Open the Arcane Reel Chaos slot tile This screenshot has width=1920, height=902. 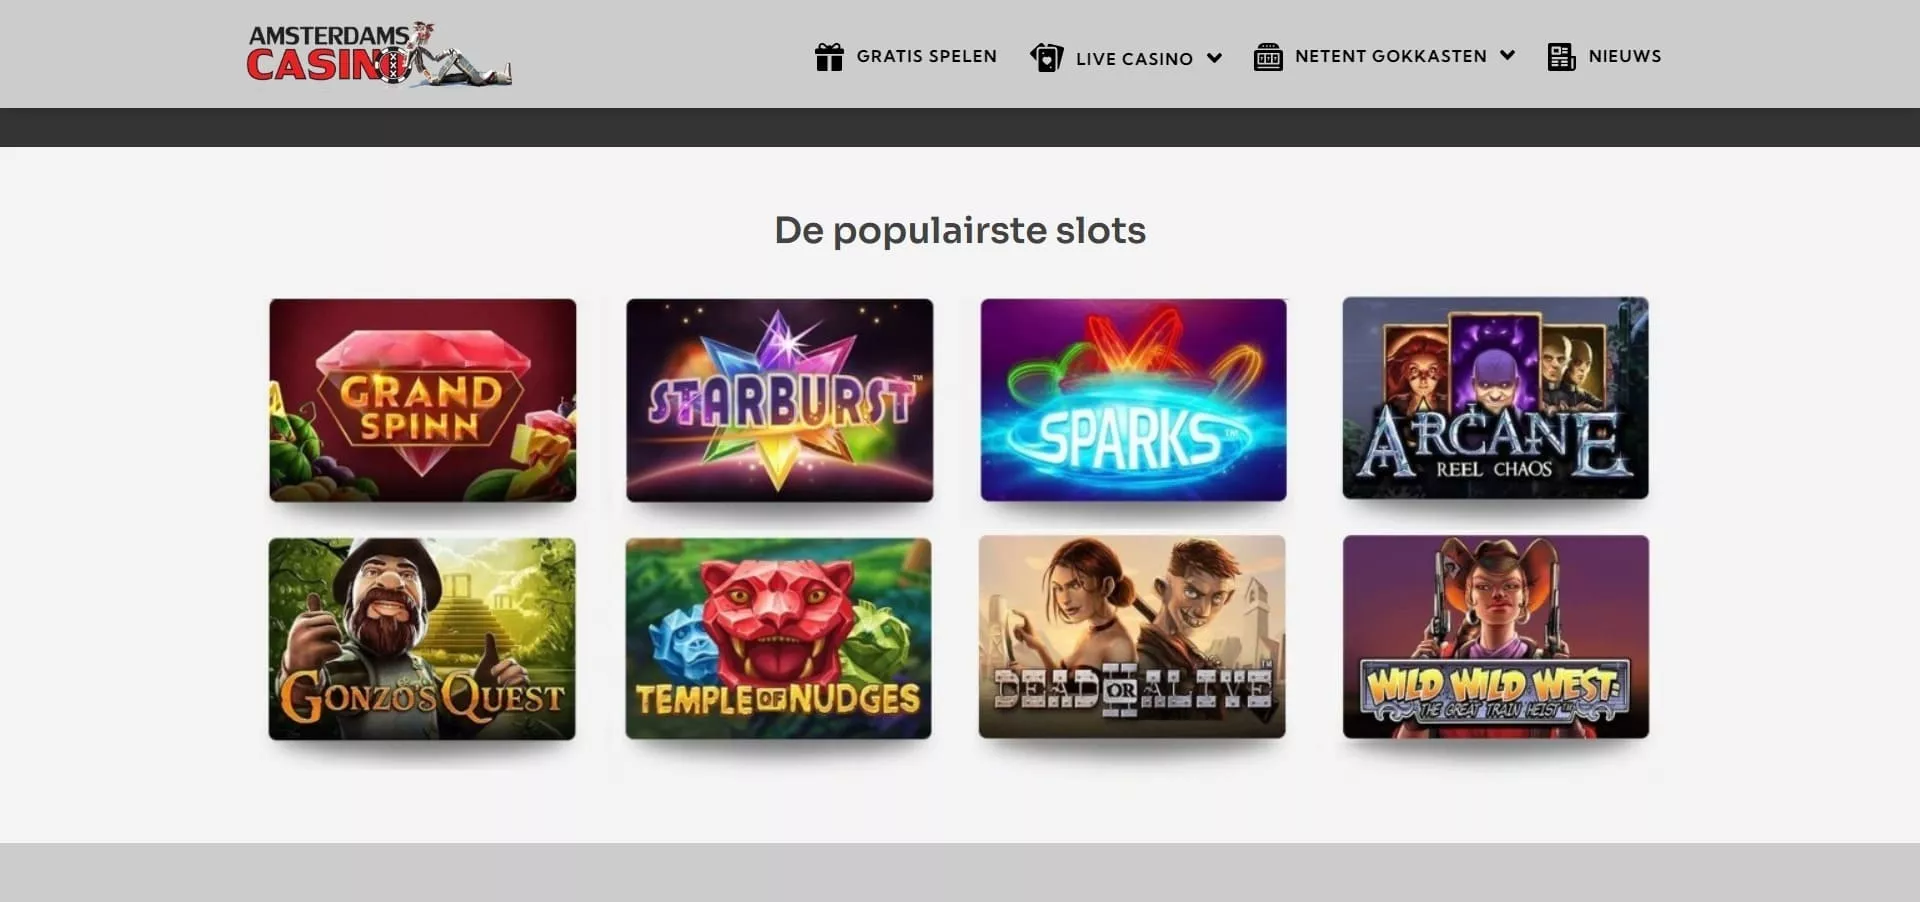[x=1495, y=398]
